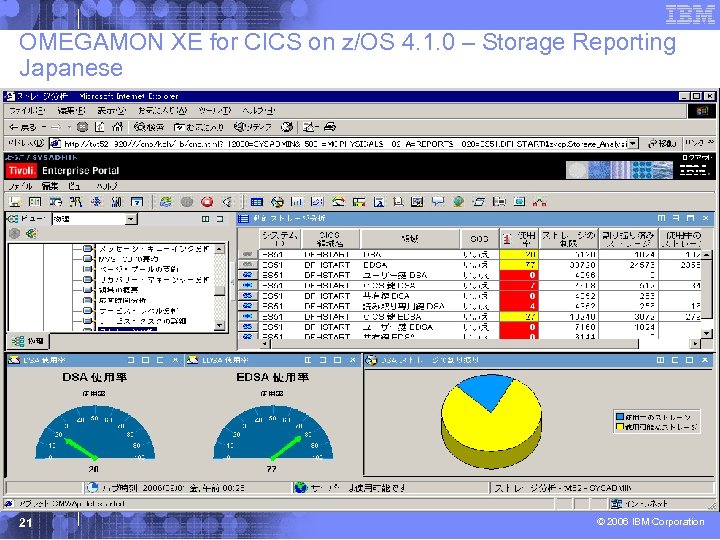Select the Bar chart view toolbar icon
720x540 pixels.
click(297, 202)
